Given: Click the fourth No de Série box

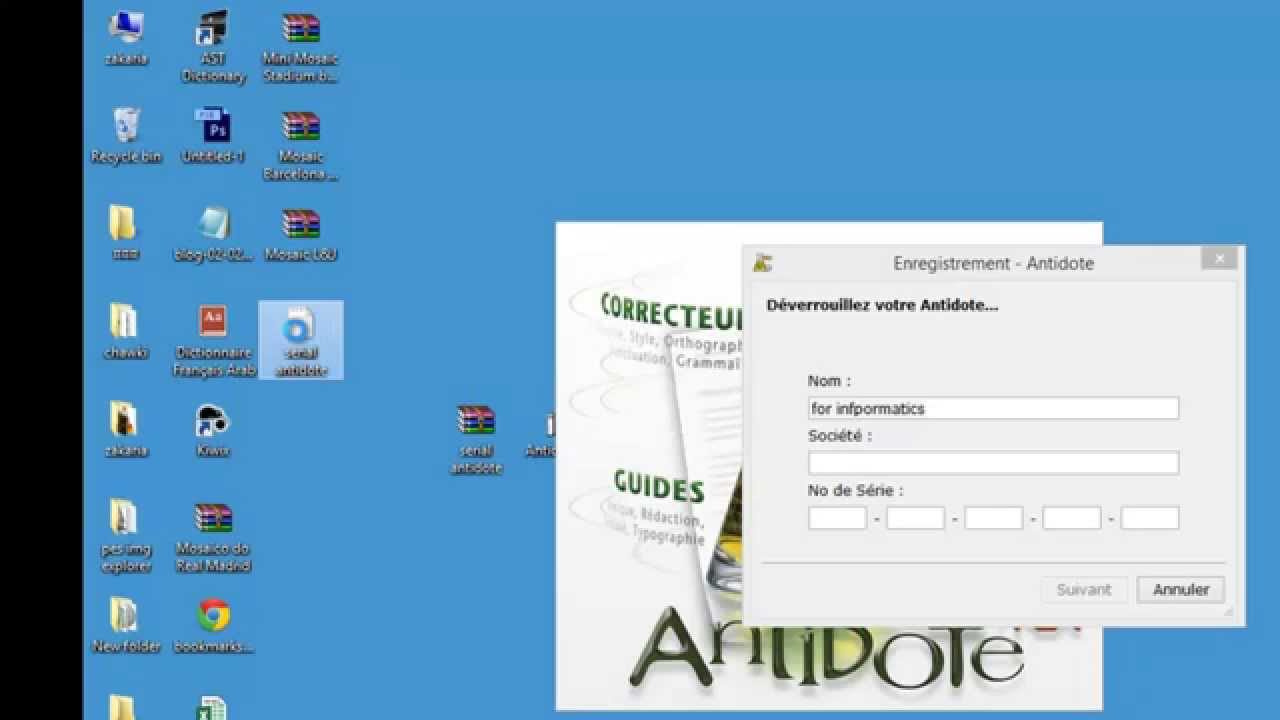Looking at the screenshot, I should [1071, 518].
